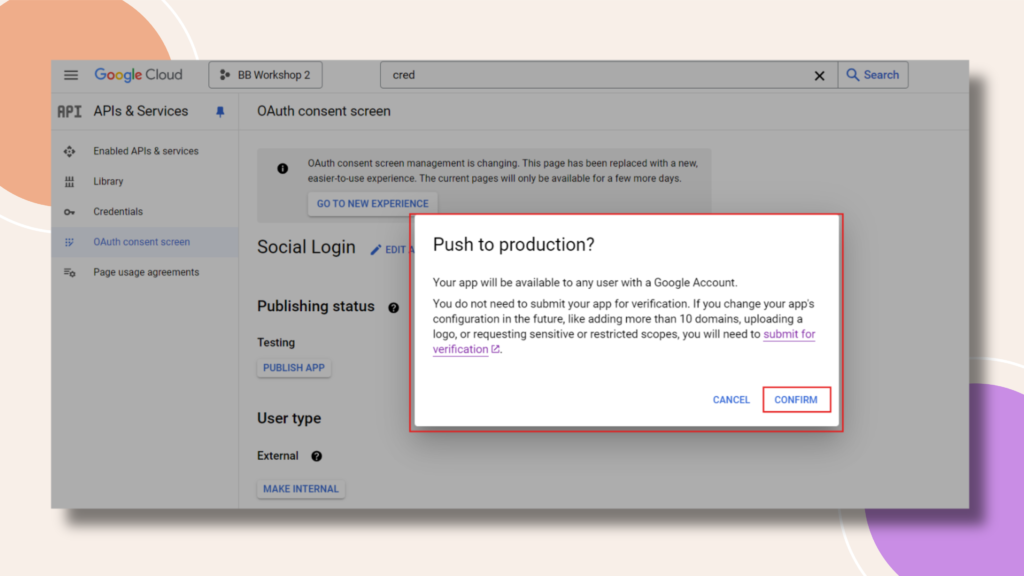Viewport: 1024px width, 576px height.
Task: Click the MAKE INTERNAL button
Action: click(x=301, y=488)
